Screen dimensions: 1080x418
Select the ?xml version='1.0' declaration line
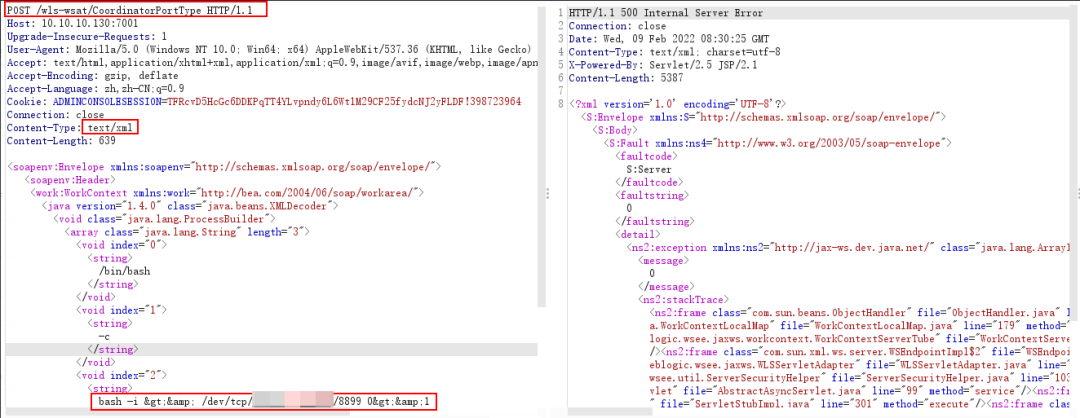point(678,104)
